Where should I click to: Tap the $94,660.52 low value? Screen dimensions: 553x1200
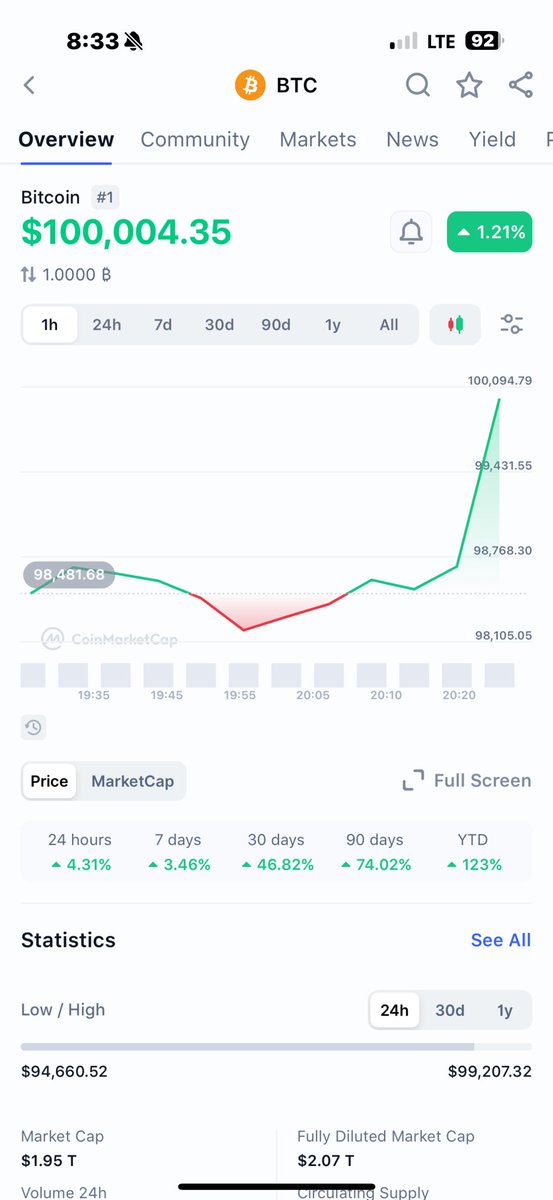[64, 1072]
